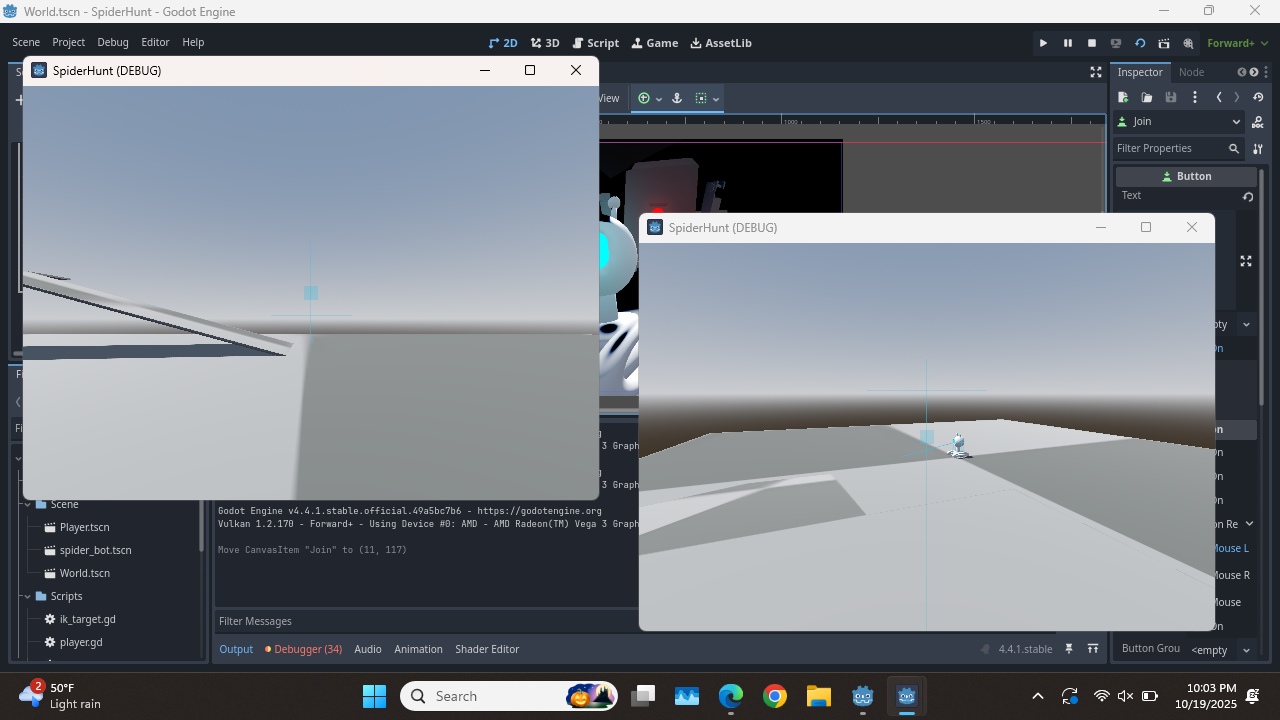The image size is (1280, 720).
Task: Pause the running project
Action: [x=1068, y=43]
